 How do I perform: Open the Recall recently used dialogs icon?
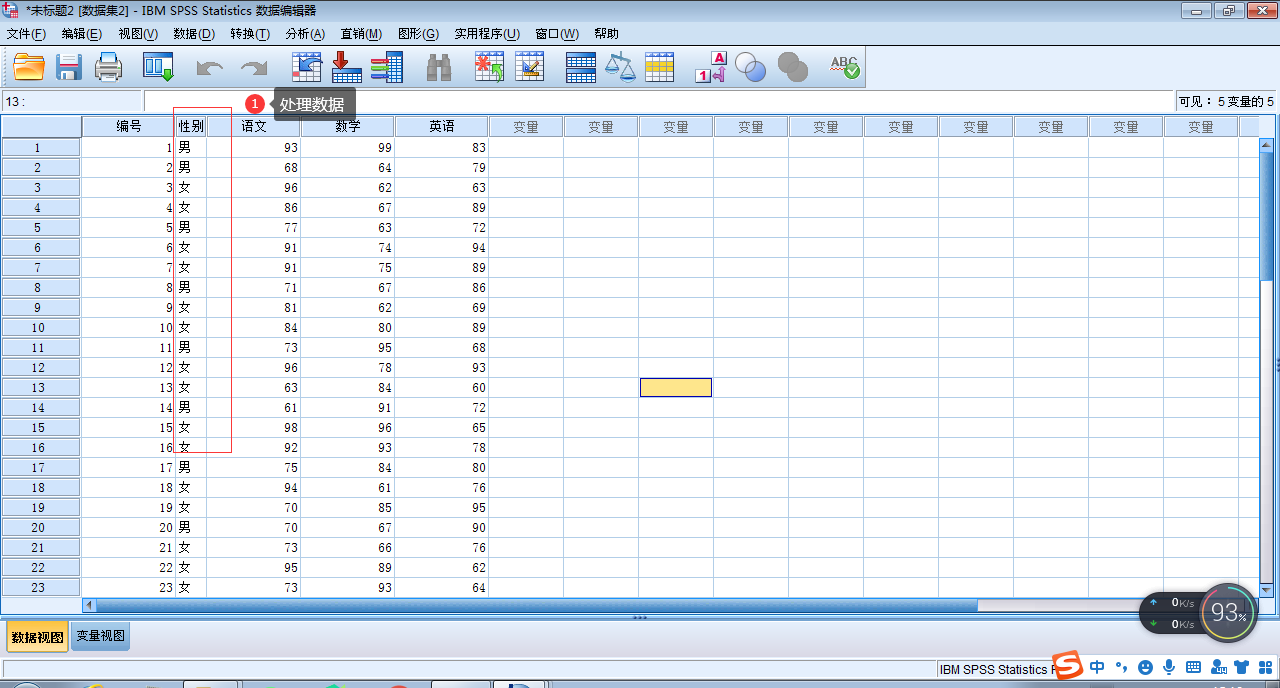click(158, 67)
